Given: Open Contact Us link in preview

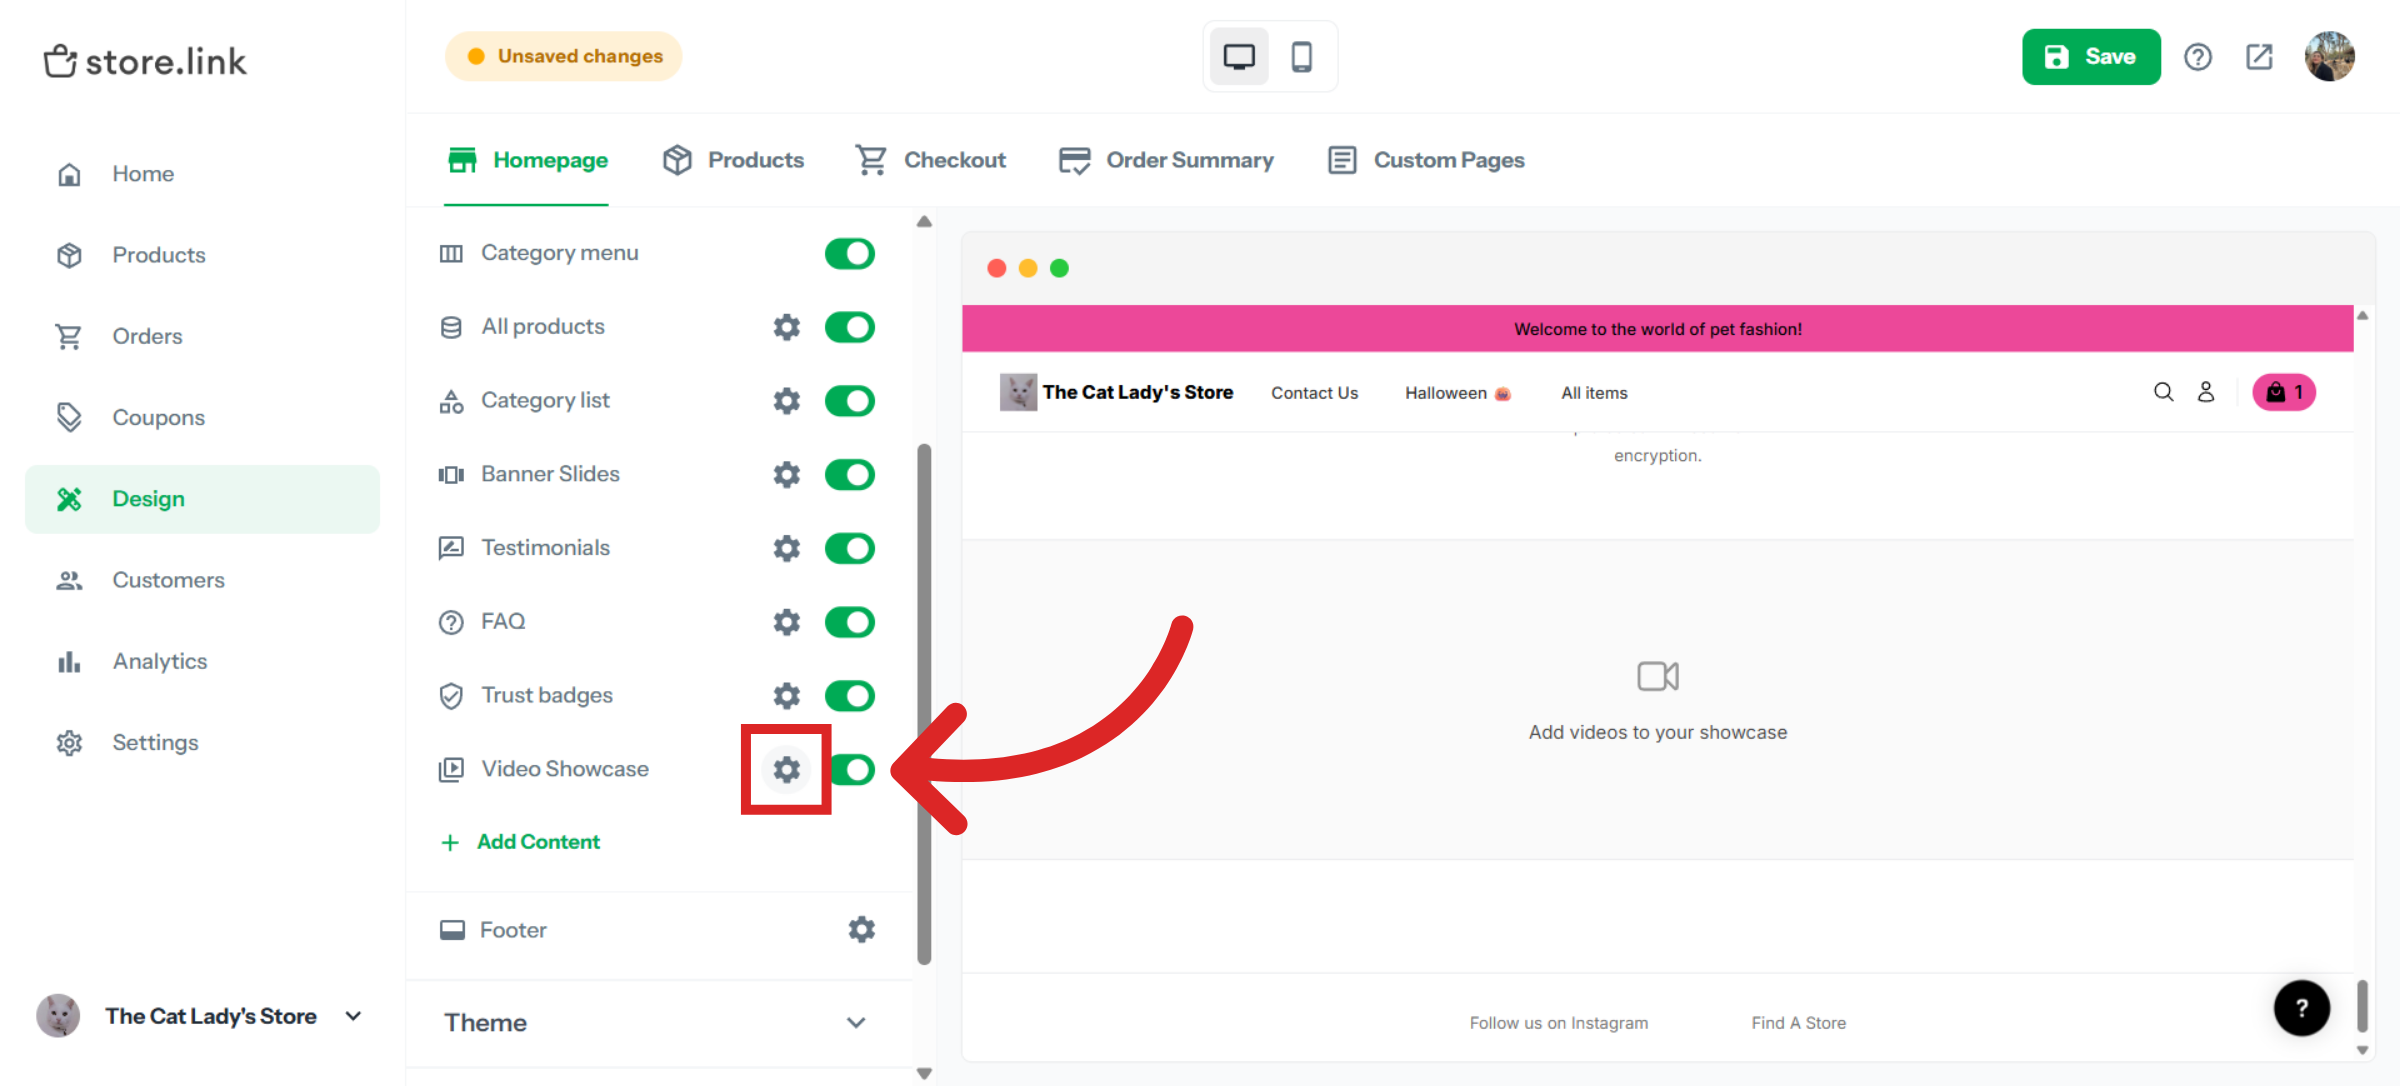Looking at the screenshot, I should coord(1314,393).
